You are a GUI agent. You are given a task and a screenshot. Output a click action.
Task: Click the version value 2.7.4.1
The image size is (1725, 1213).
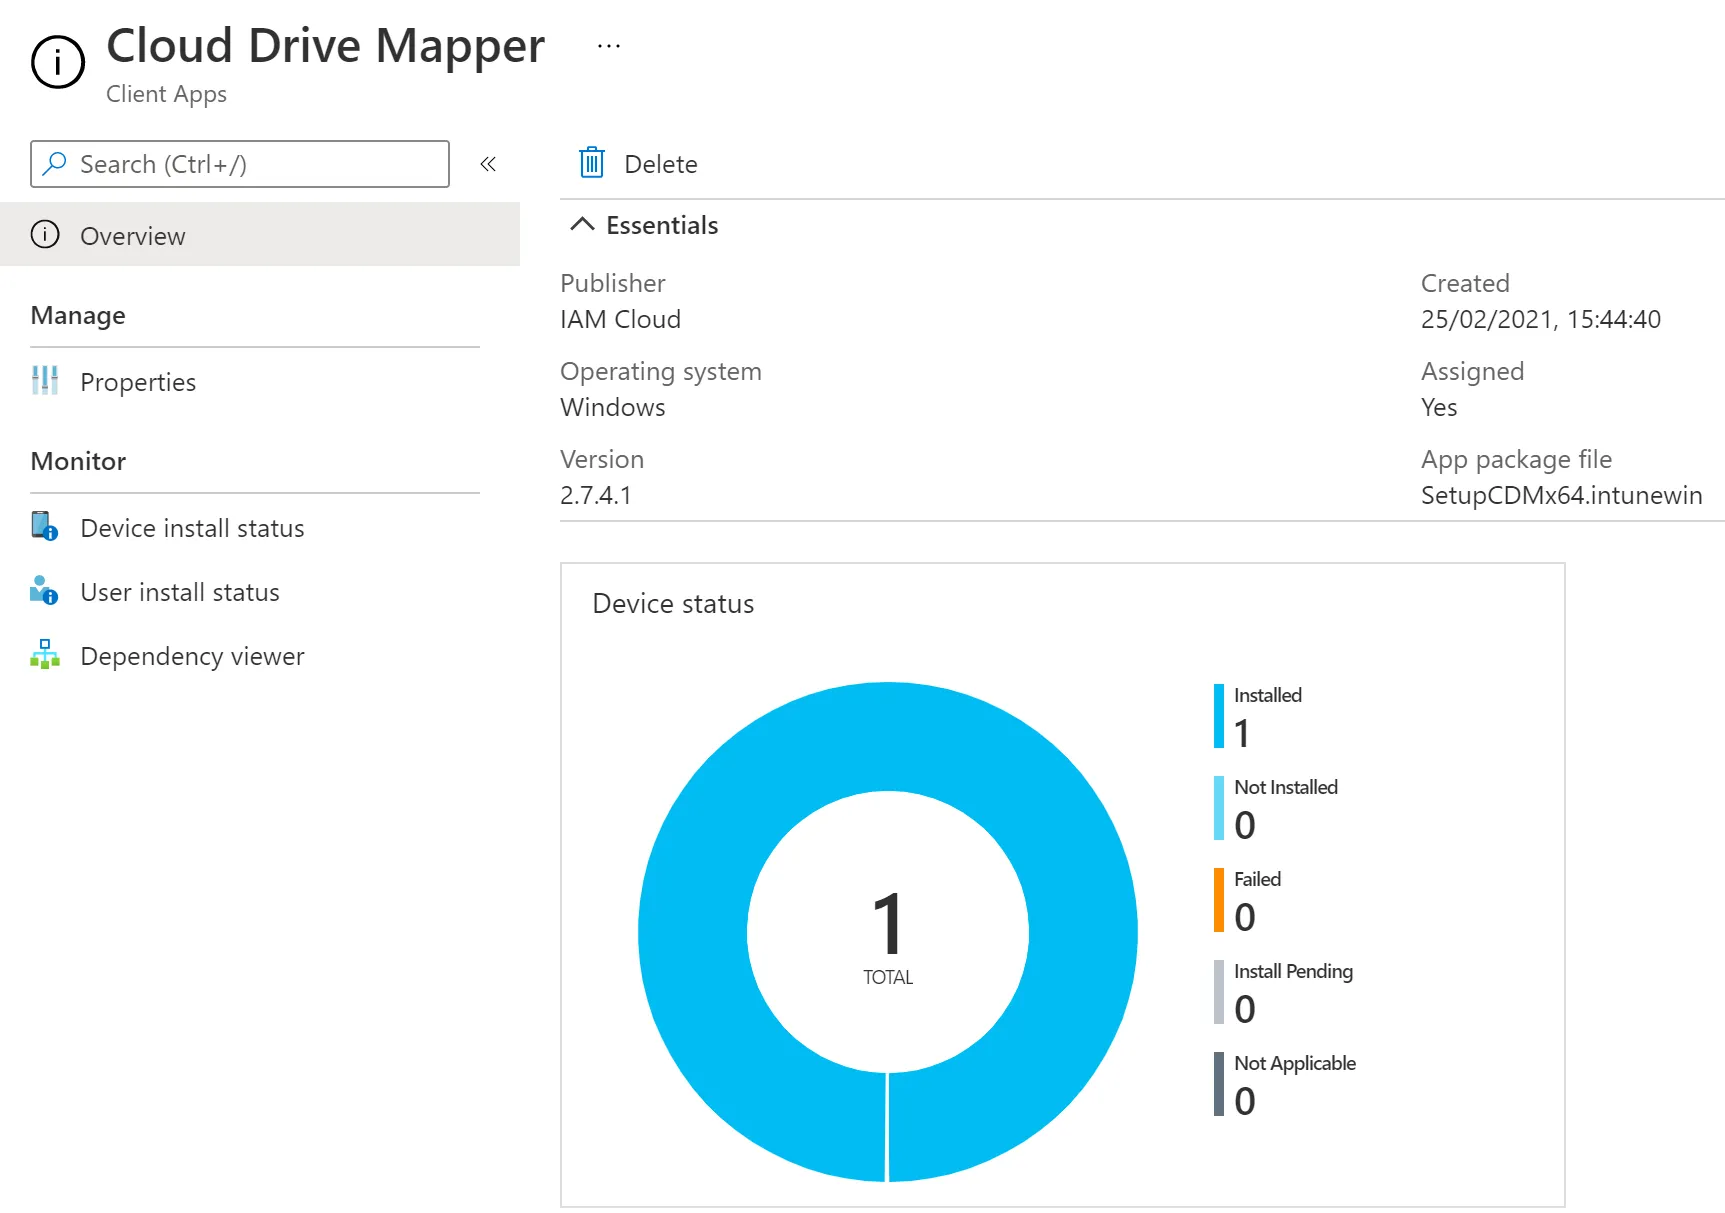click(x=595, y=495)
